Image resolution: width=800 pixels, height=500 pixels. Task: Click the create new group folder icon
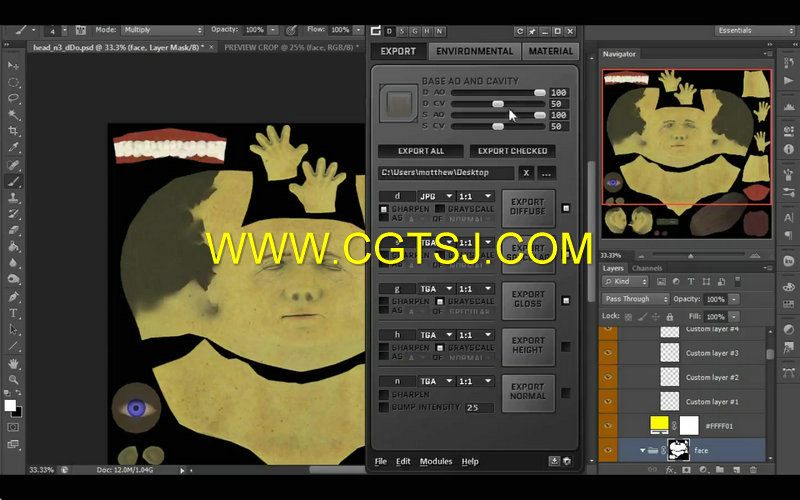point(719,469)
